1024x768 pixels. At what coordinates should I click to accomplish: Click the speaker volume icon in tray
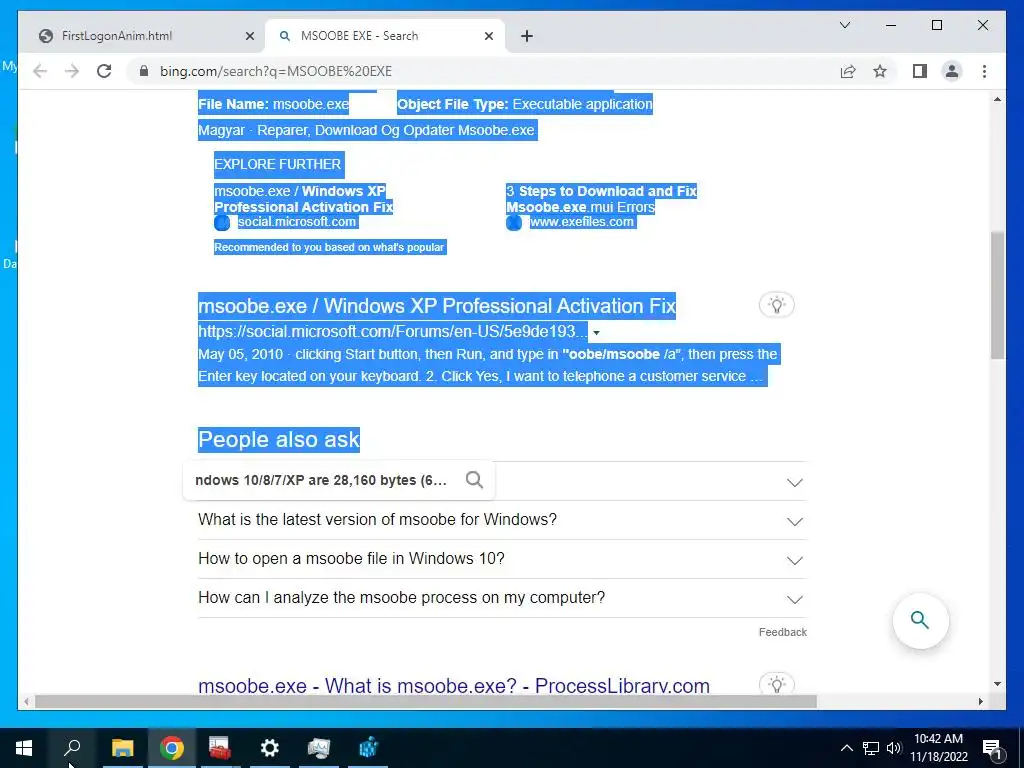click(894, 748)
